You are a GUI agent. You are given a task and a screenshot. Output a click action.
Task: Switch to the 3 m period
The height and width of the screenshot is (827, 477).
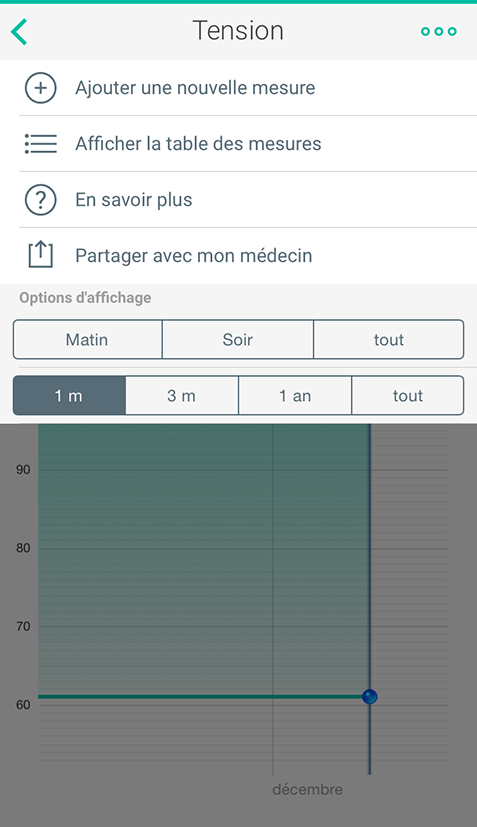(182, 396)
